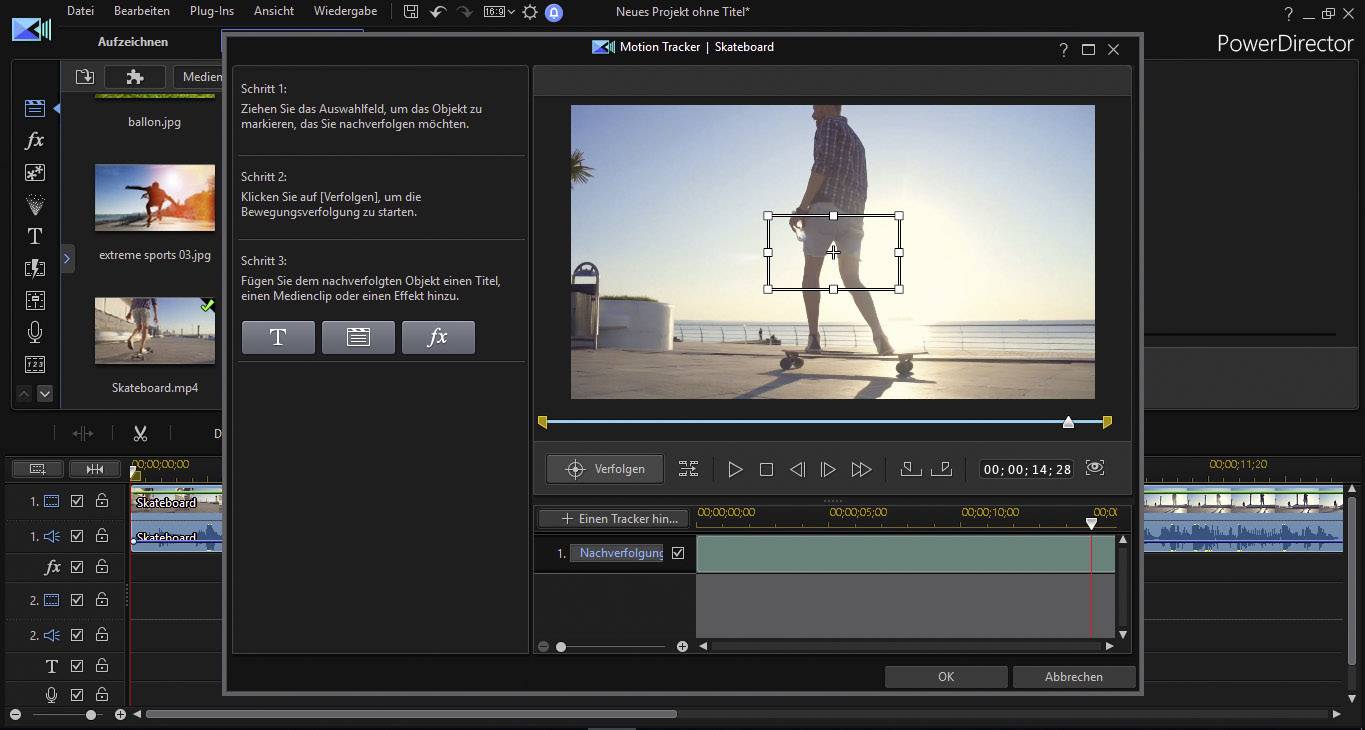This screenshot has height=730, width=1365.
Task: Add an fx effect to tracked object
Action: pos(438,338)
